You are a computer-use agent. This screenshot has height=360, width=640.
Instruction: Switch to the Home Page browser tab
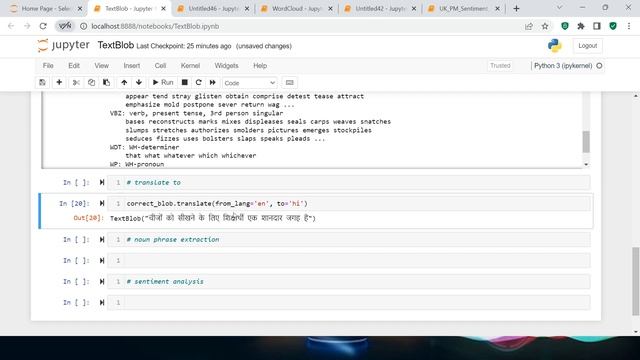click(46, 9)
